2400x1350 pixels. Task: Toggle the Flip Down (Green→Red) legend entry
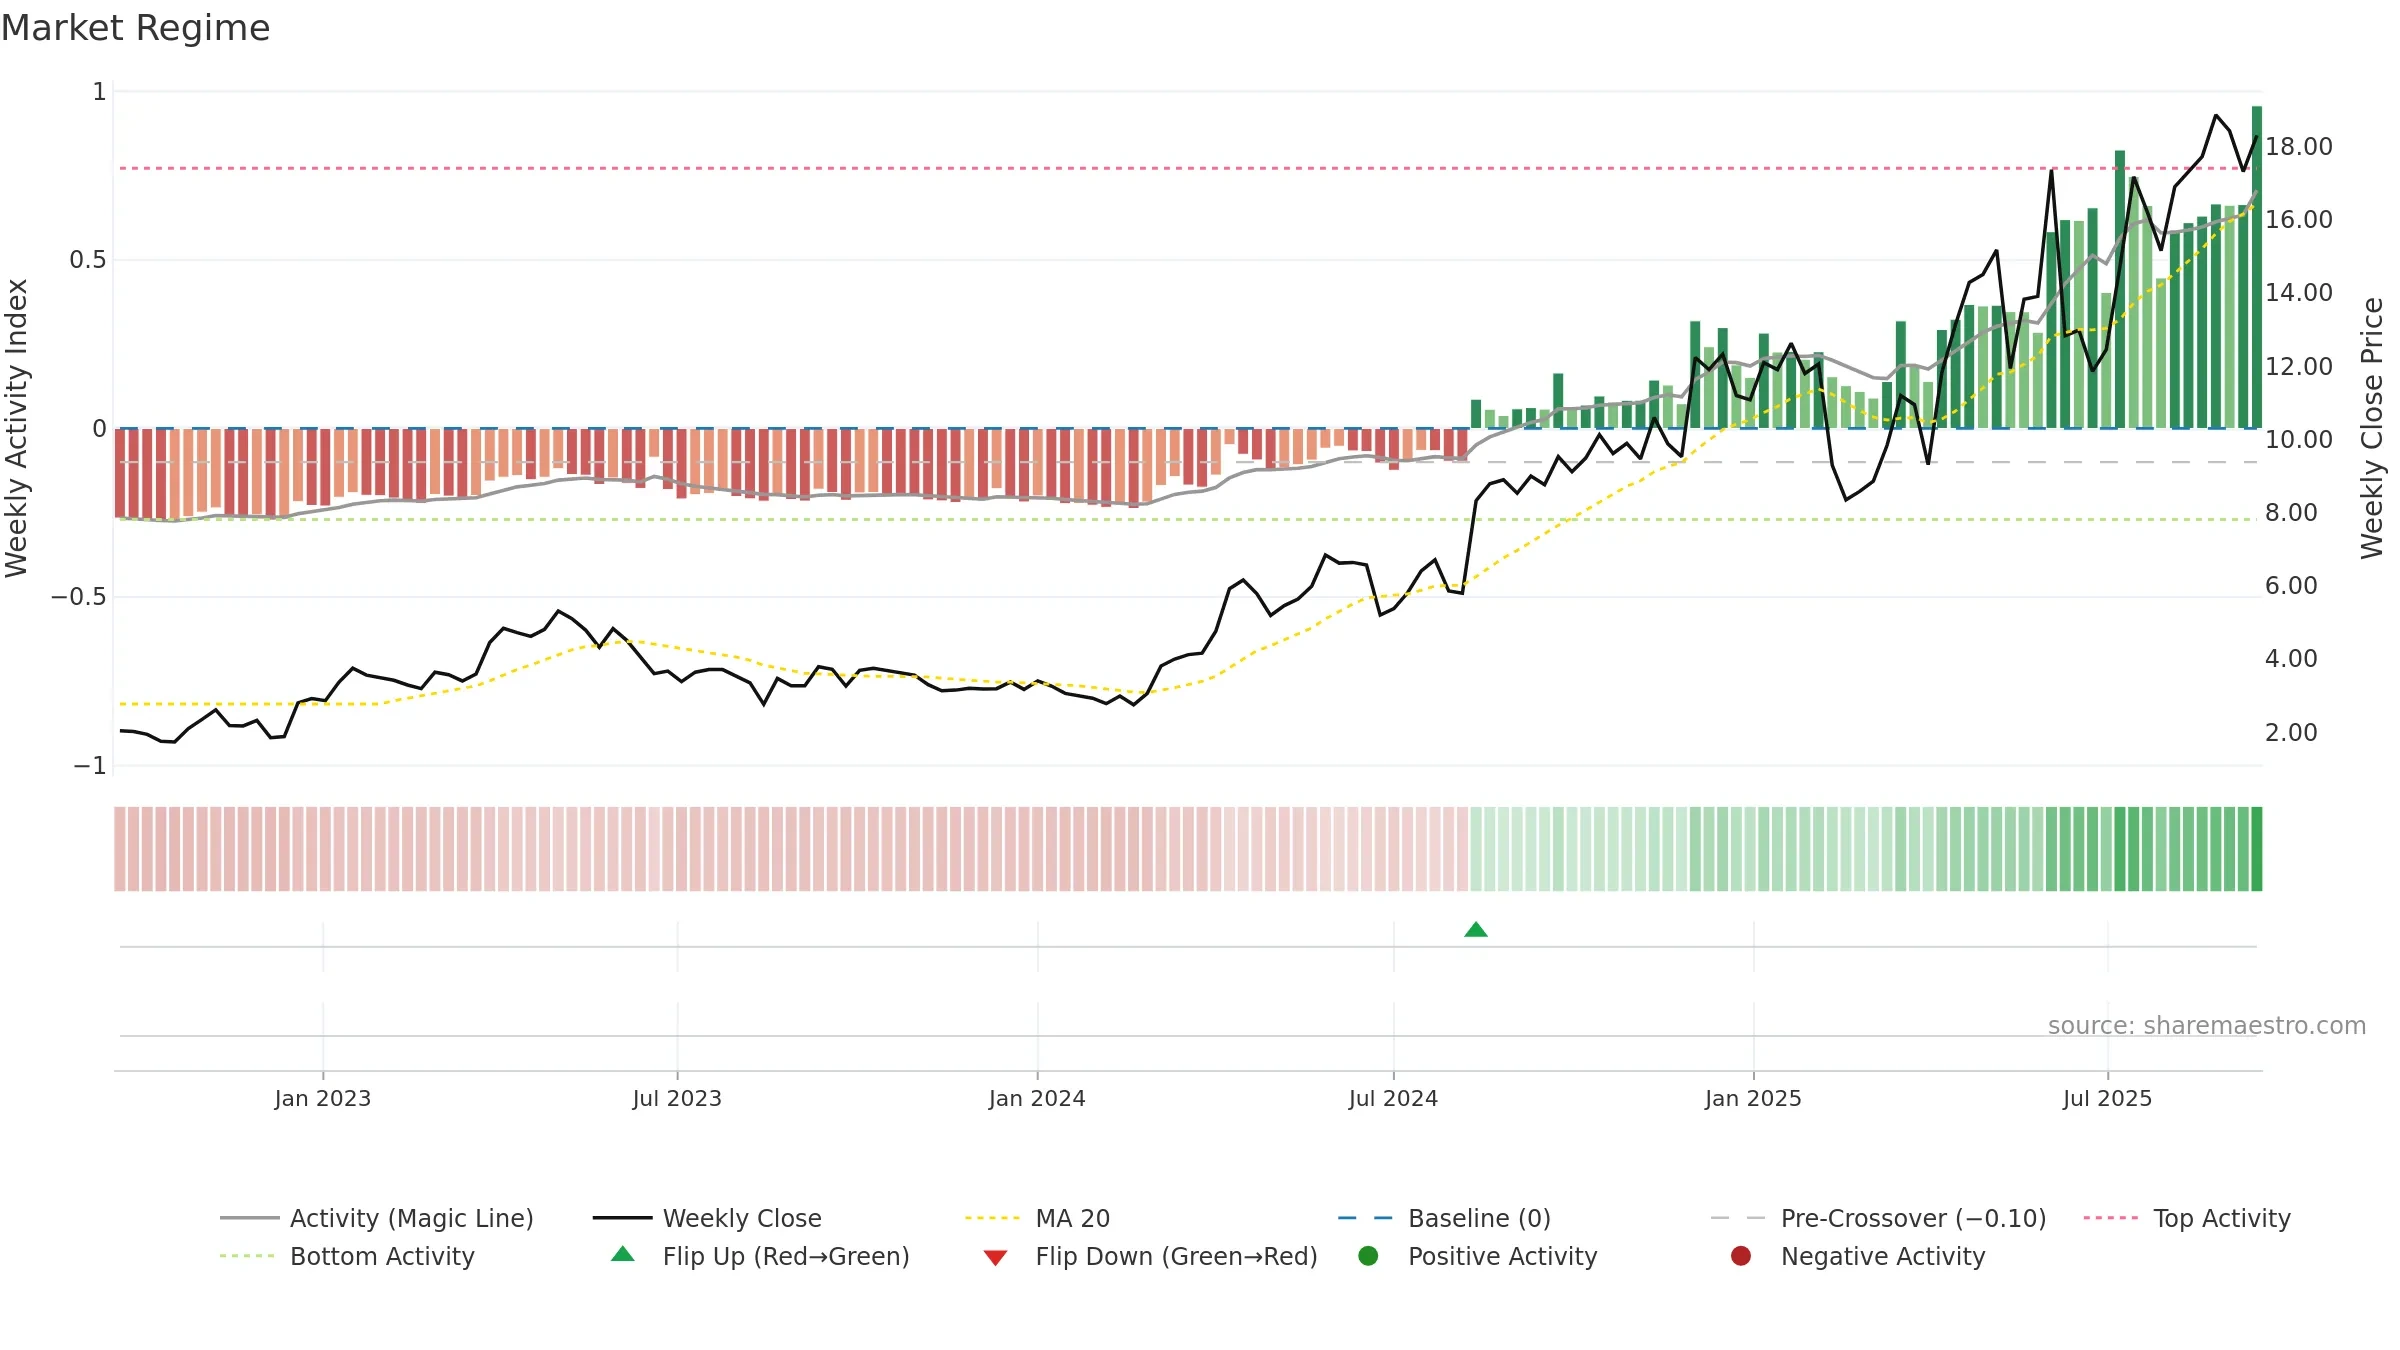pyautogui.click(x=1150, y=1256)
